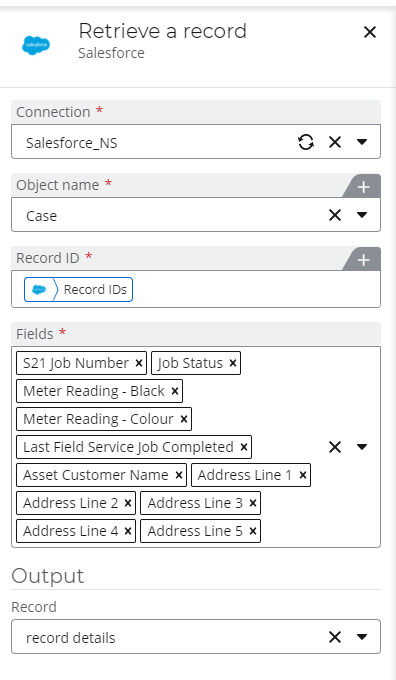Viewport: 396px width, 680px height.
Task: Remove S21 Job Number field tag
Action: tap(139, 363)
